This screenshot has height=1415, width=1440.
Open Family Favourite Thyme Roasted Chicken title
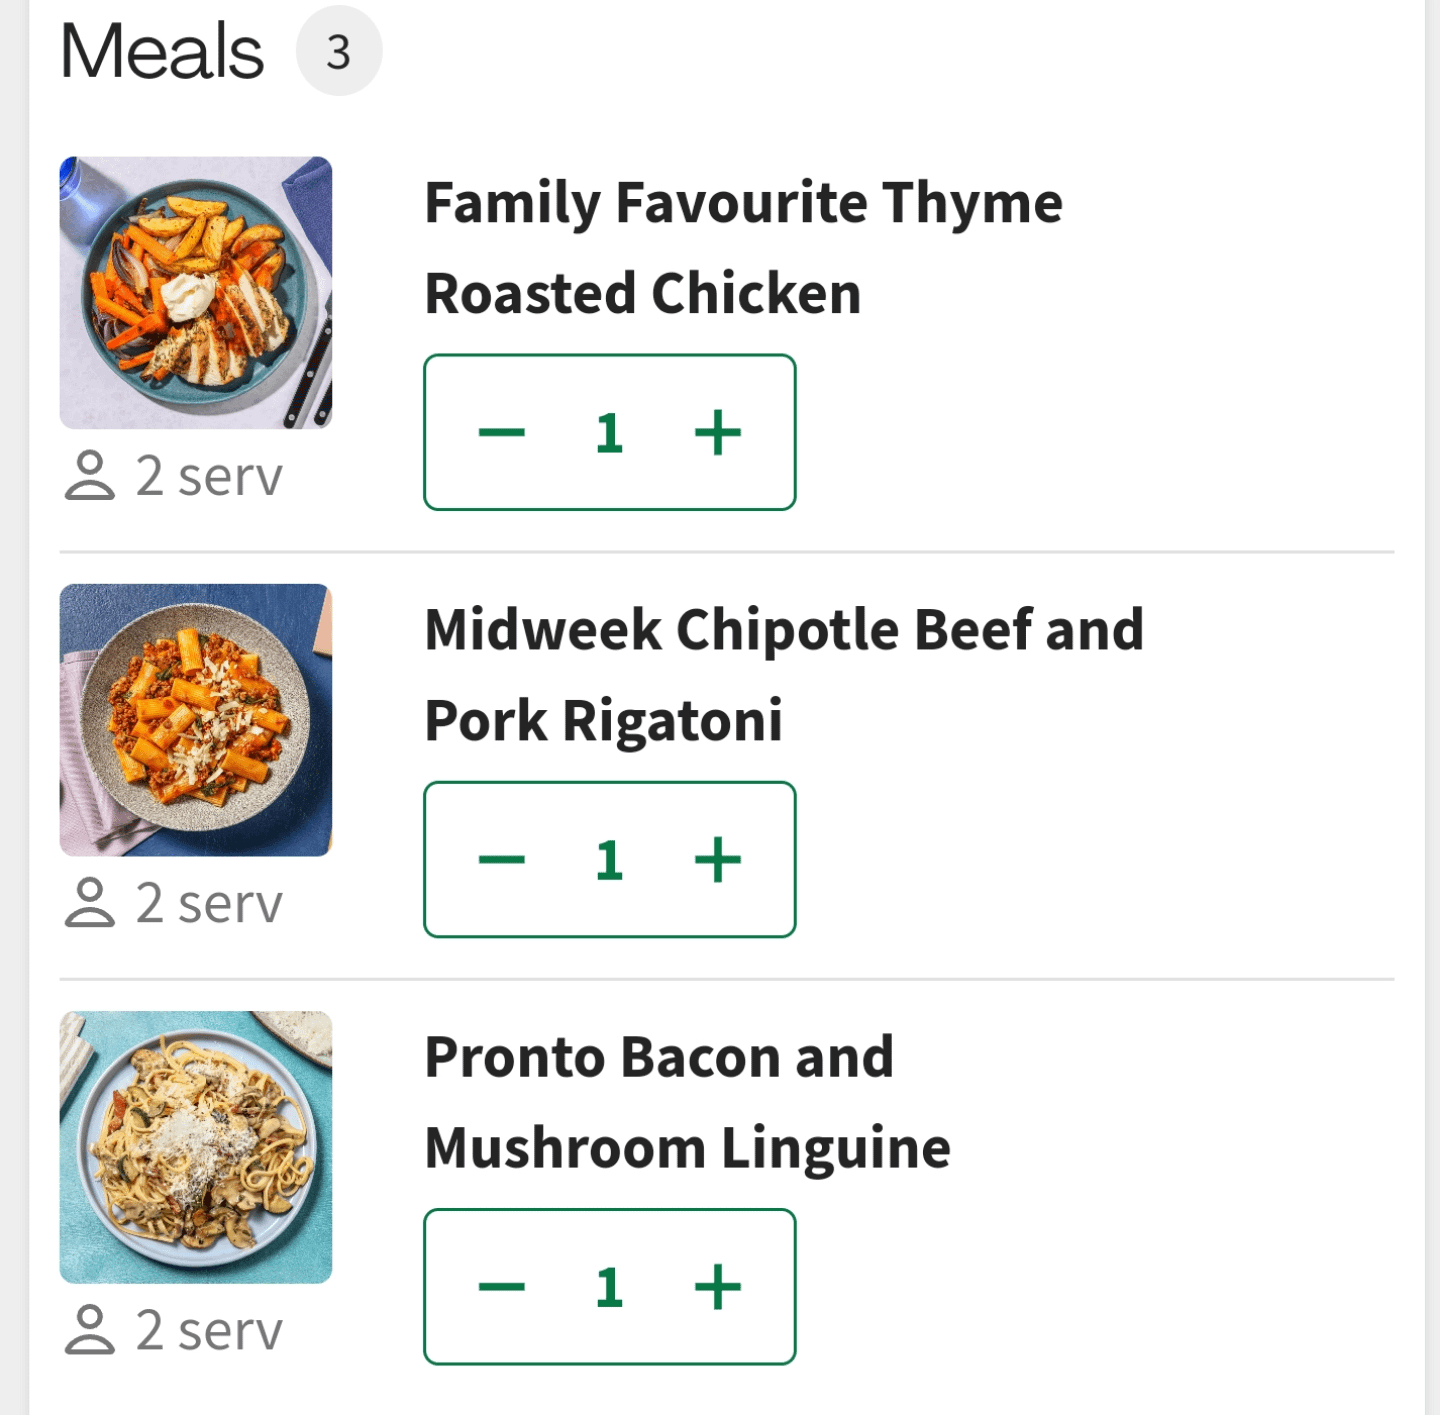tap(743, 247)
